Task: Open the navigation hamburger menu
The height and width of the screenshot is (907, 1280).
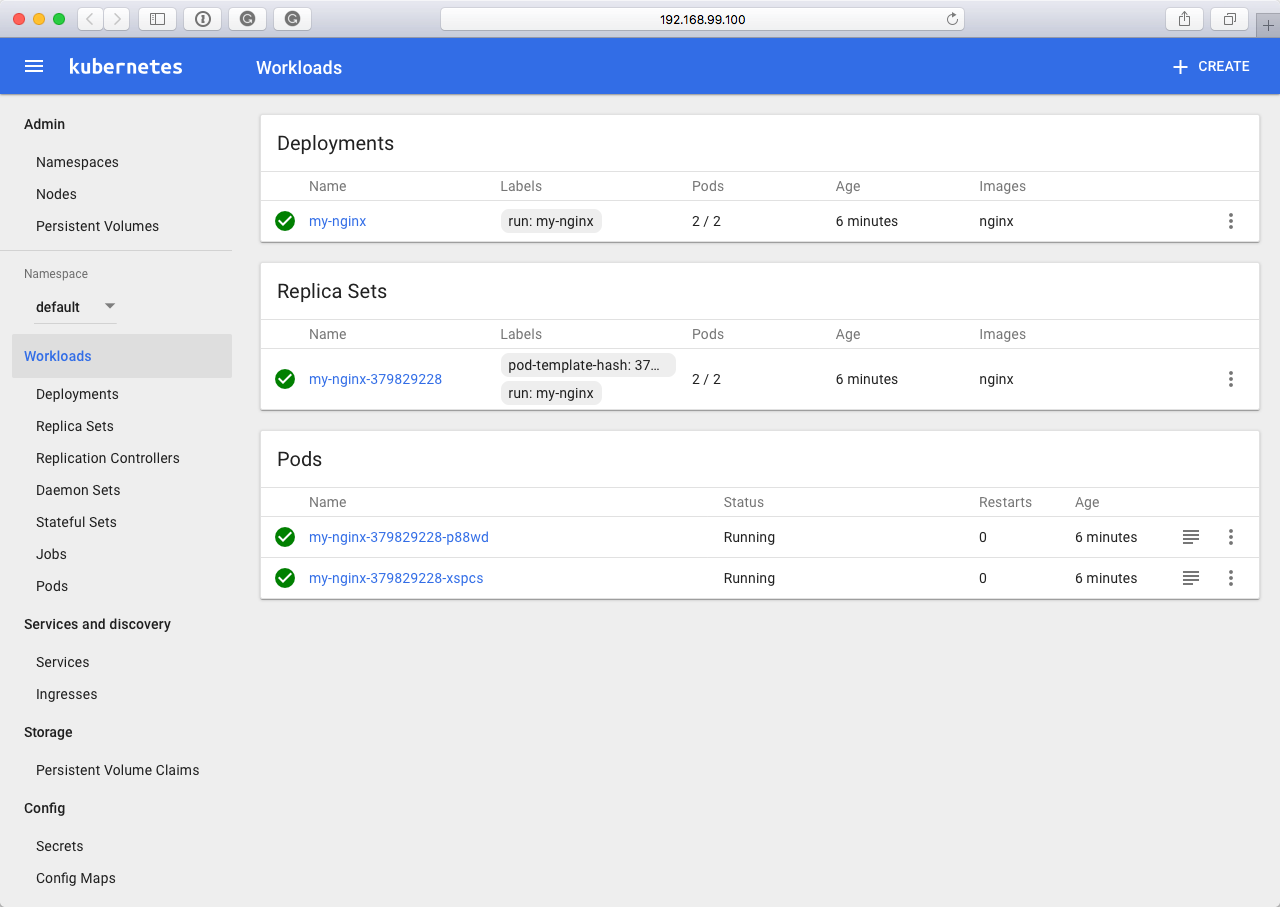Action: [33, 66]
